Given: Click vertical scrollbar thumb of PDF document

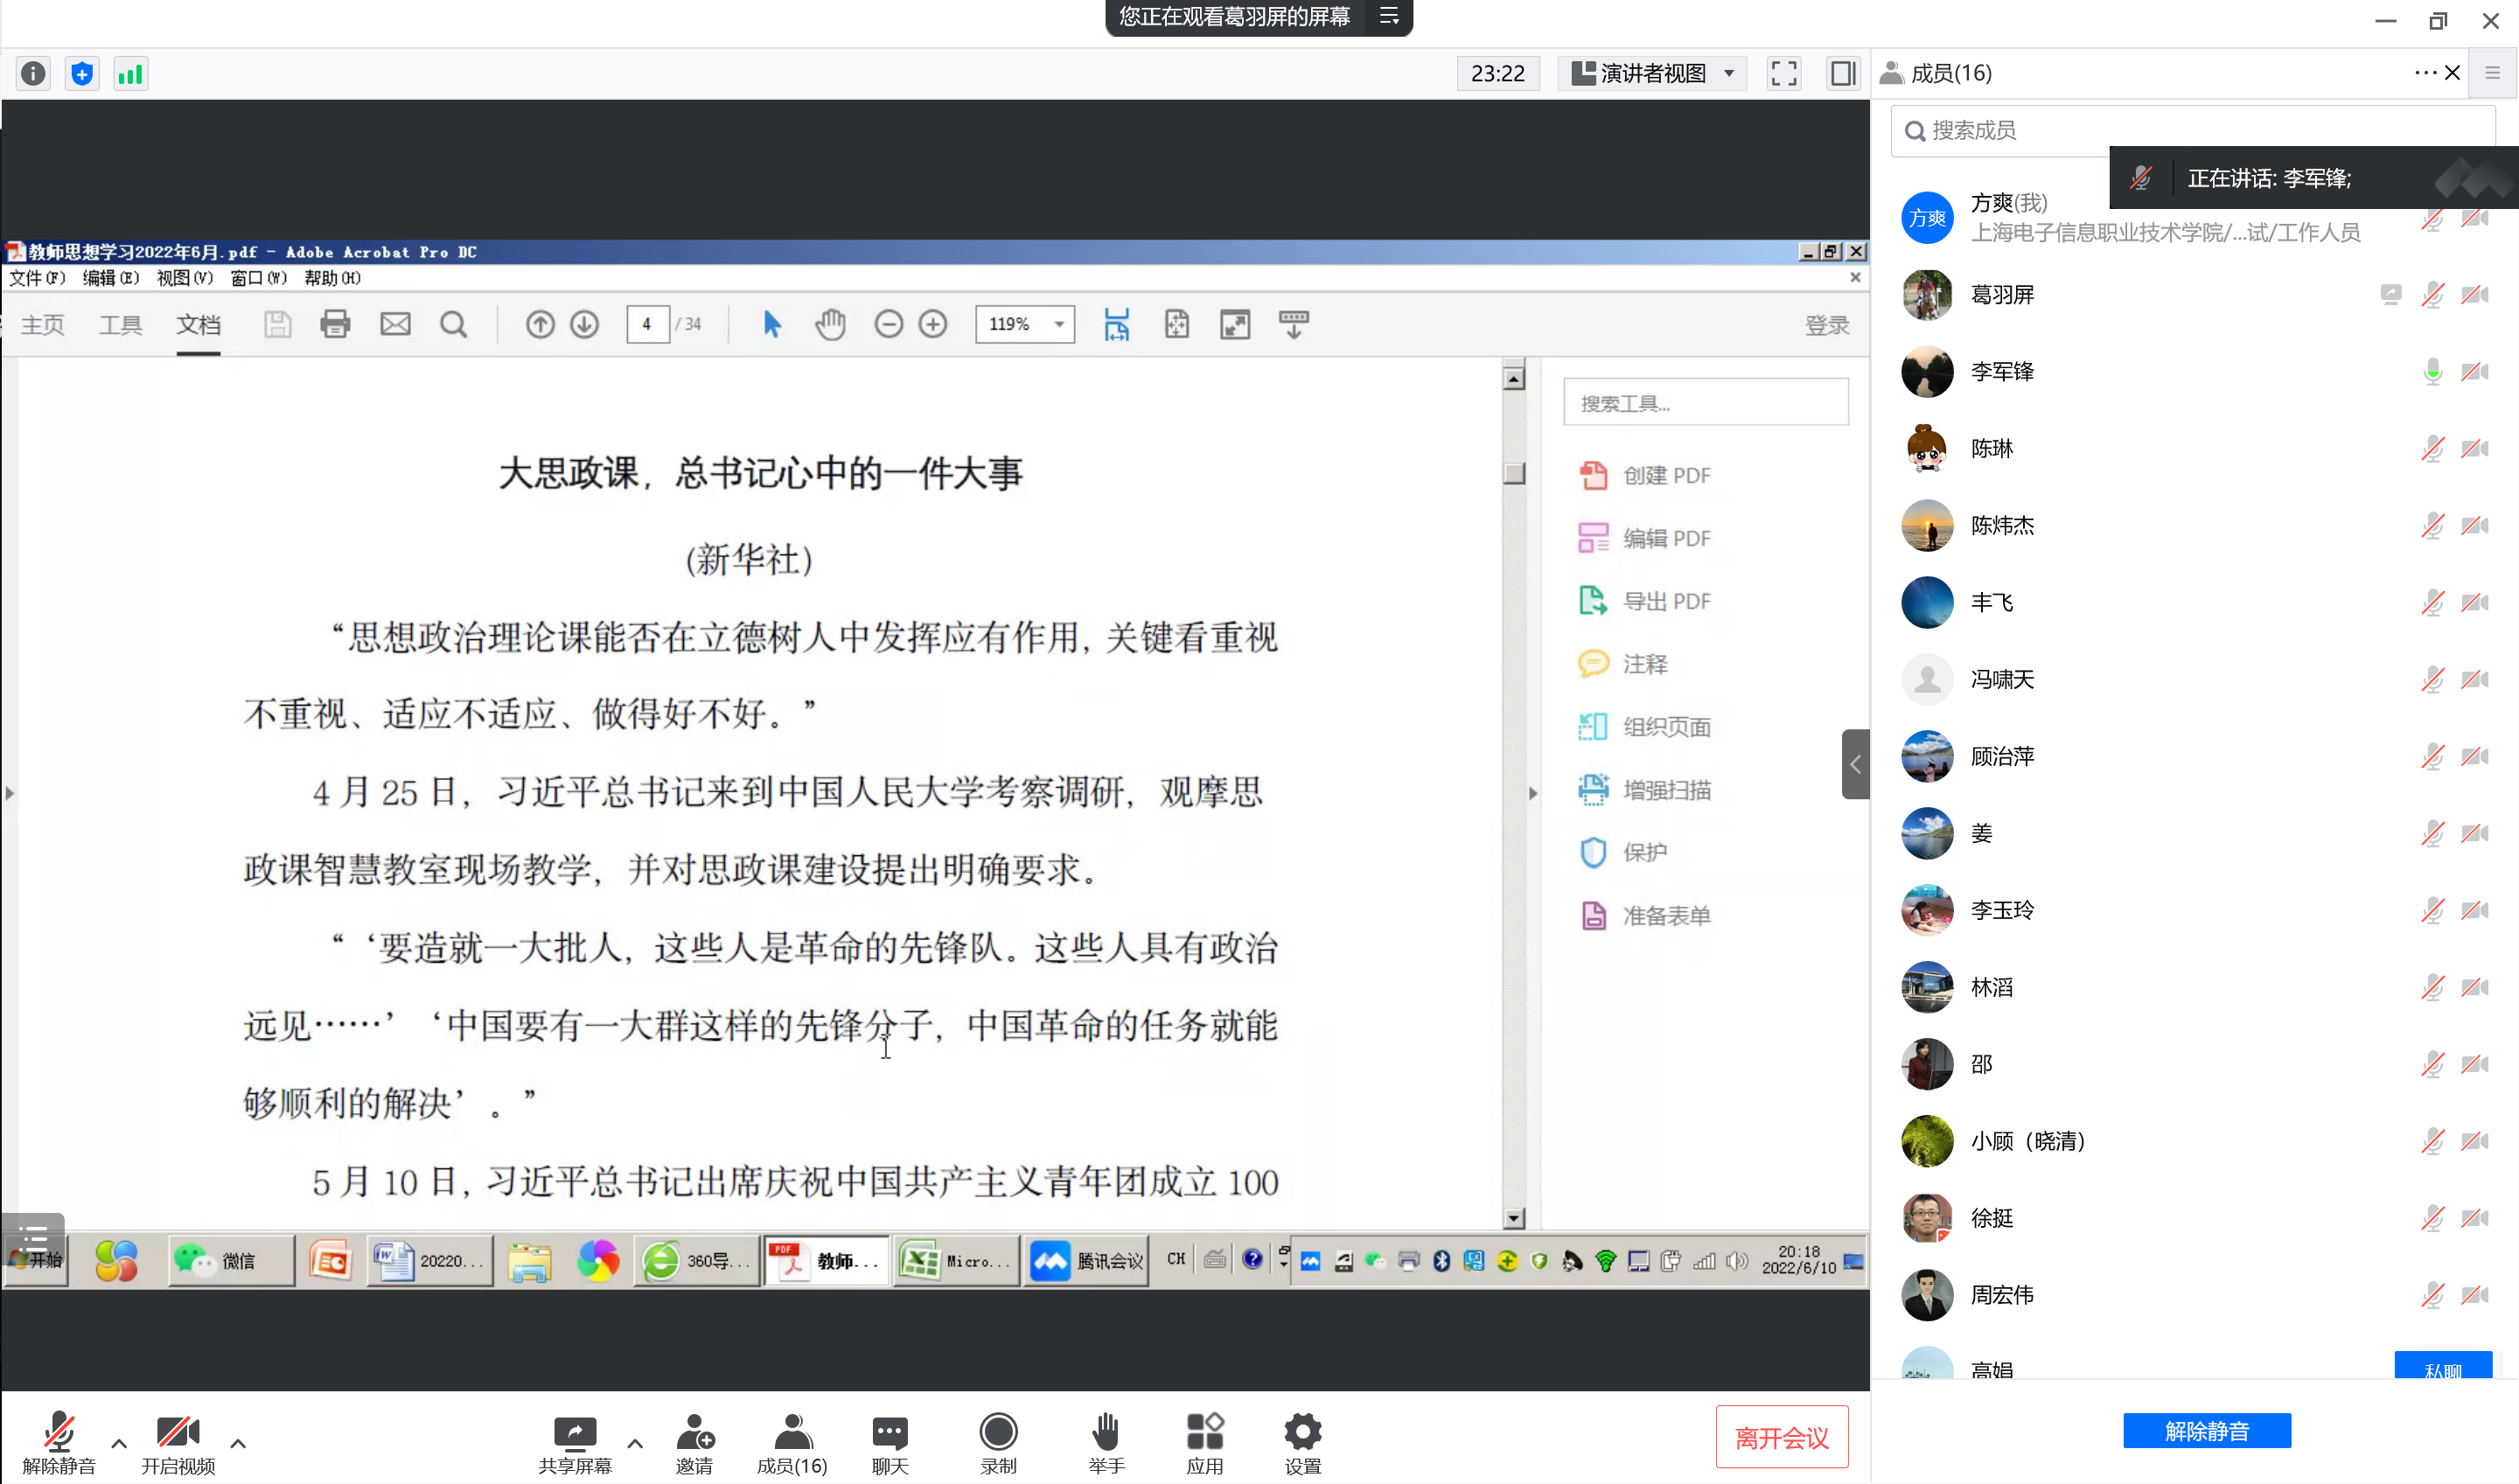Looking at the screenshot, I should [x=1514, y=472].
